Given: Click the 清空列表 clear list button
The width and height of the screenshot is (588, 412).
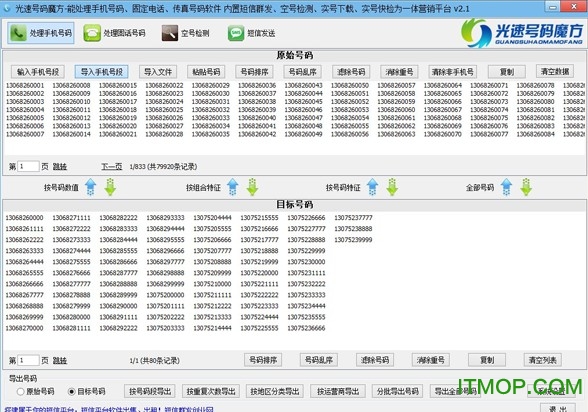Looking at the screenshot, I should coord(542,360).
